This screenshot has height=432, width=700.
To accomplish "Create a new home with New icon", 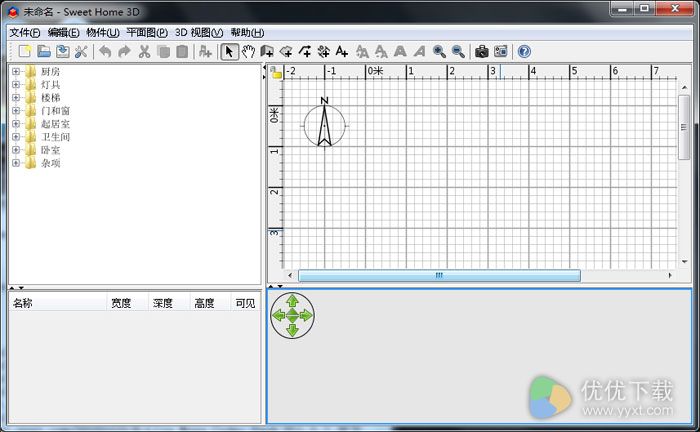I will pos(25,52).
